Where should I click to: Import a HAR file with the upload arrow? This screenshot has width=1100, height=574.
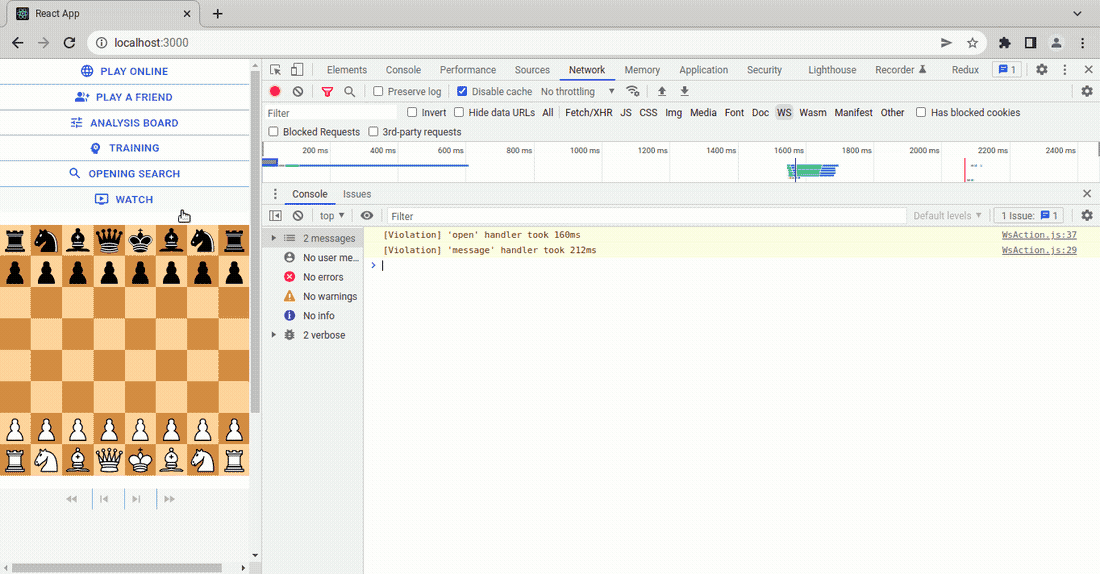662,91
